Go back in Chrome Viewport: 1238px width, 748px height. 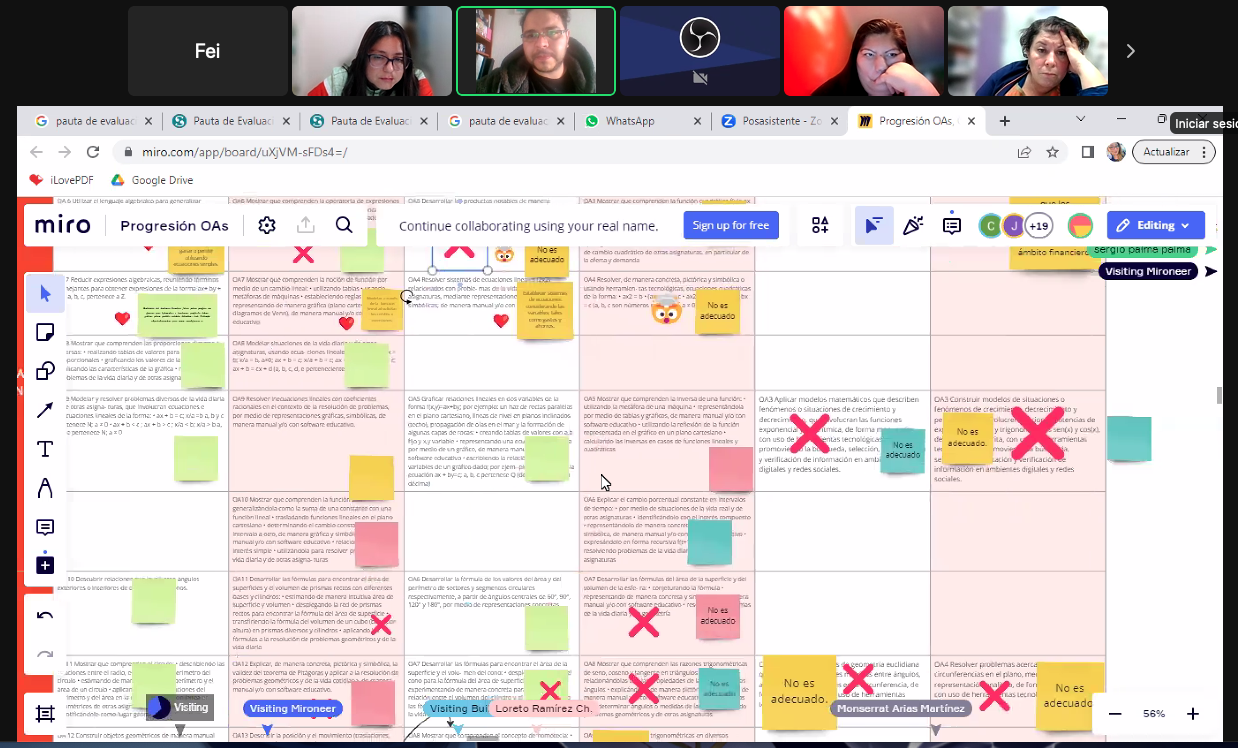[37, 152]
